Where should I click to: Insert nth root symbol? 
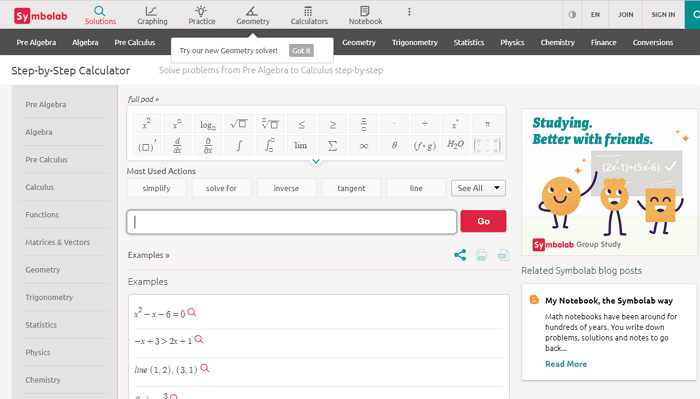coord(270,124)
